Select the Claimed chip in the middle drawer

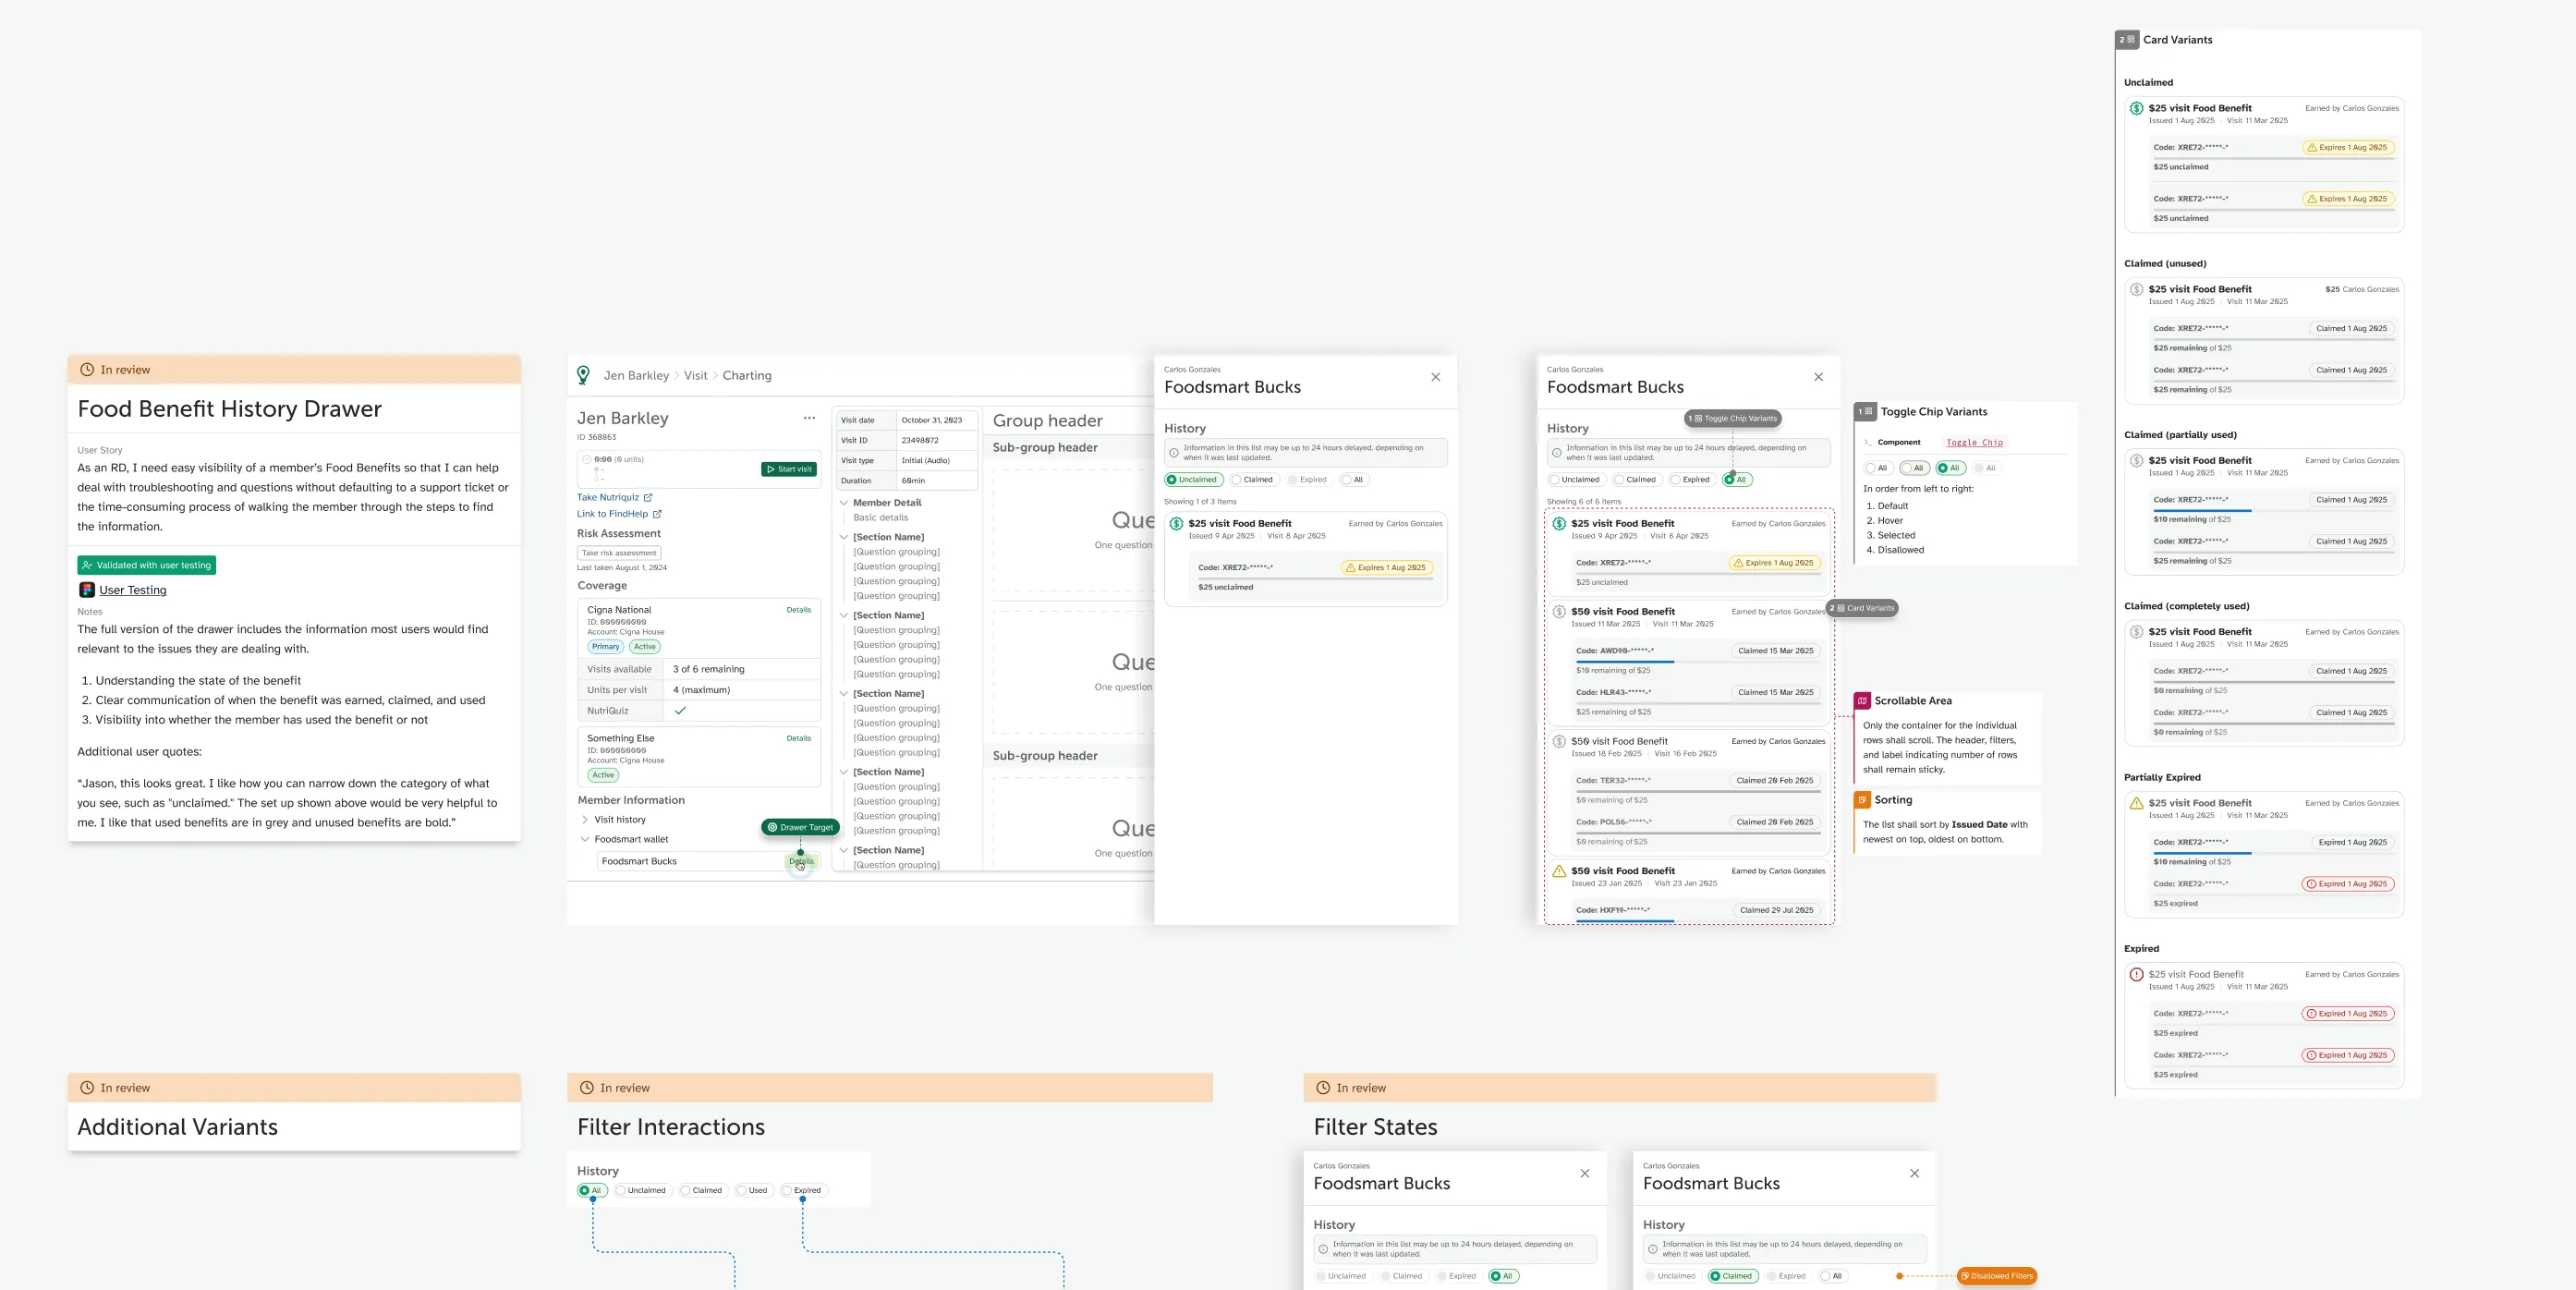pos(1254,480)
